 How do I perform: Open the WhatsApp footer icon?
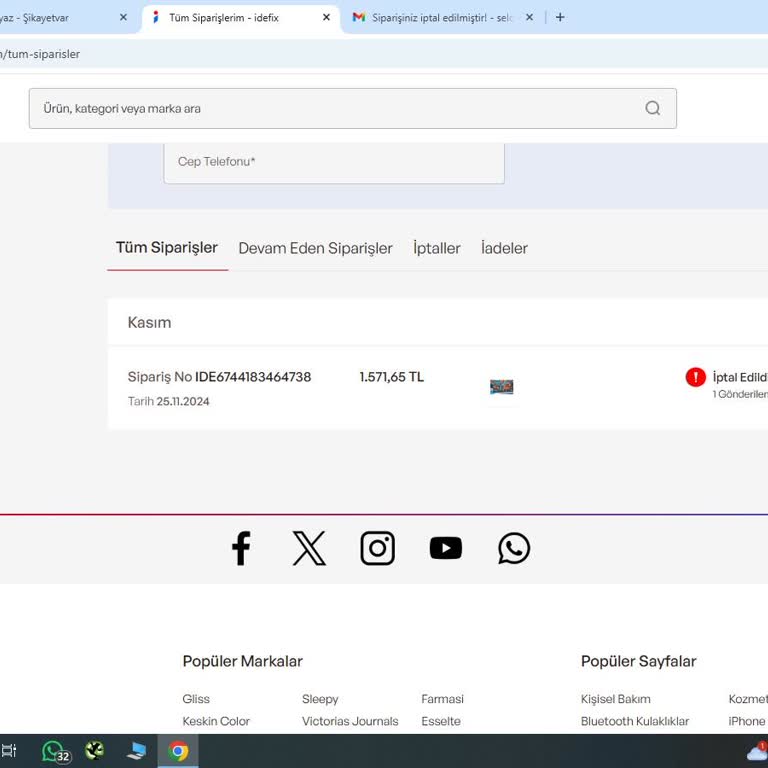pyautogui.click(x=514, y=548)
